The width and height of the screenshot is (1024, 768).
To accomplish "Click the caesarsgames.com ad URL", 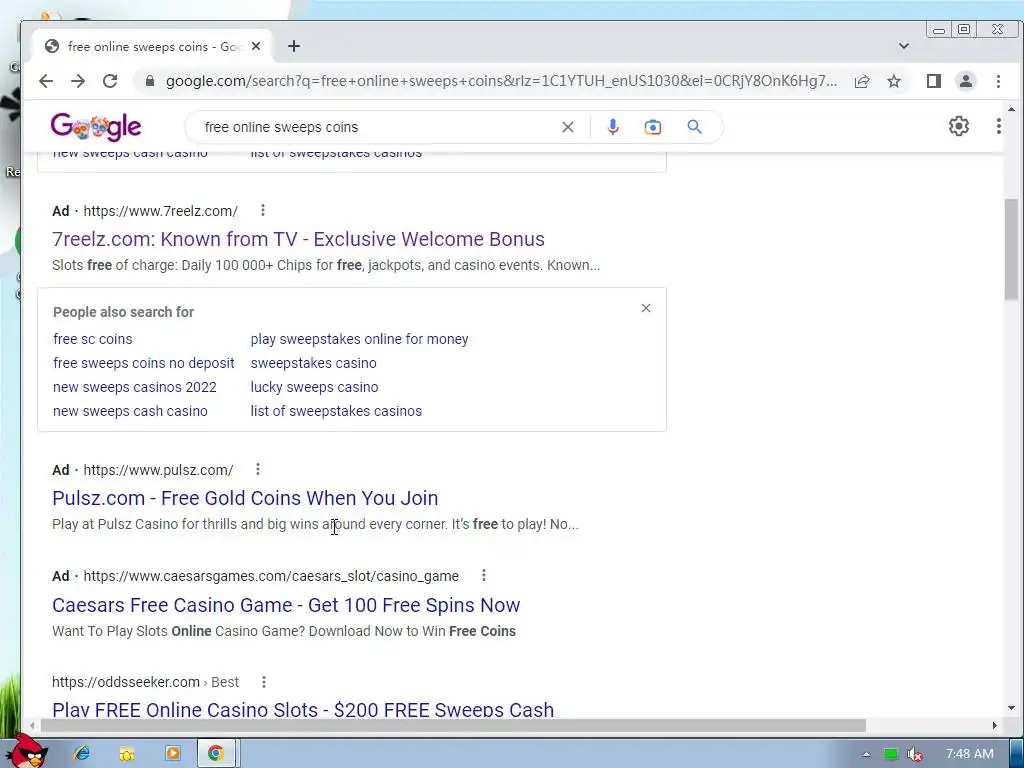I will [x=271, y=576].
